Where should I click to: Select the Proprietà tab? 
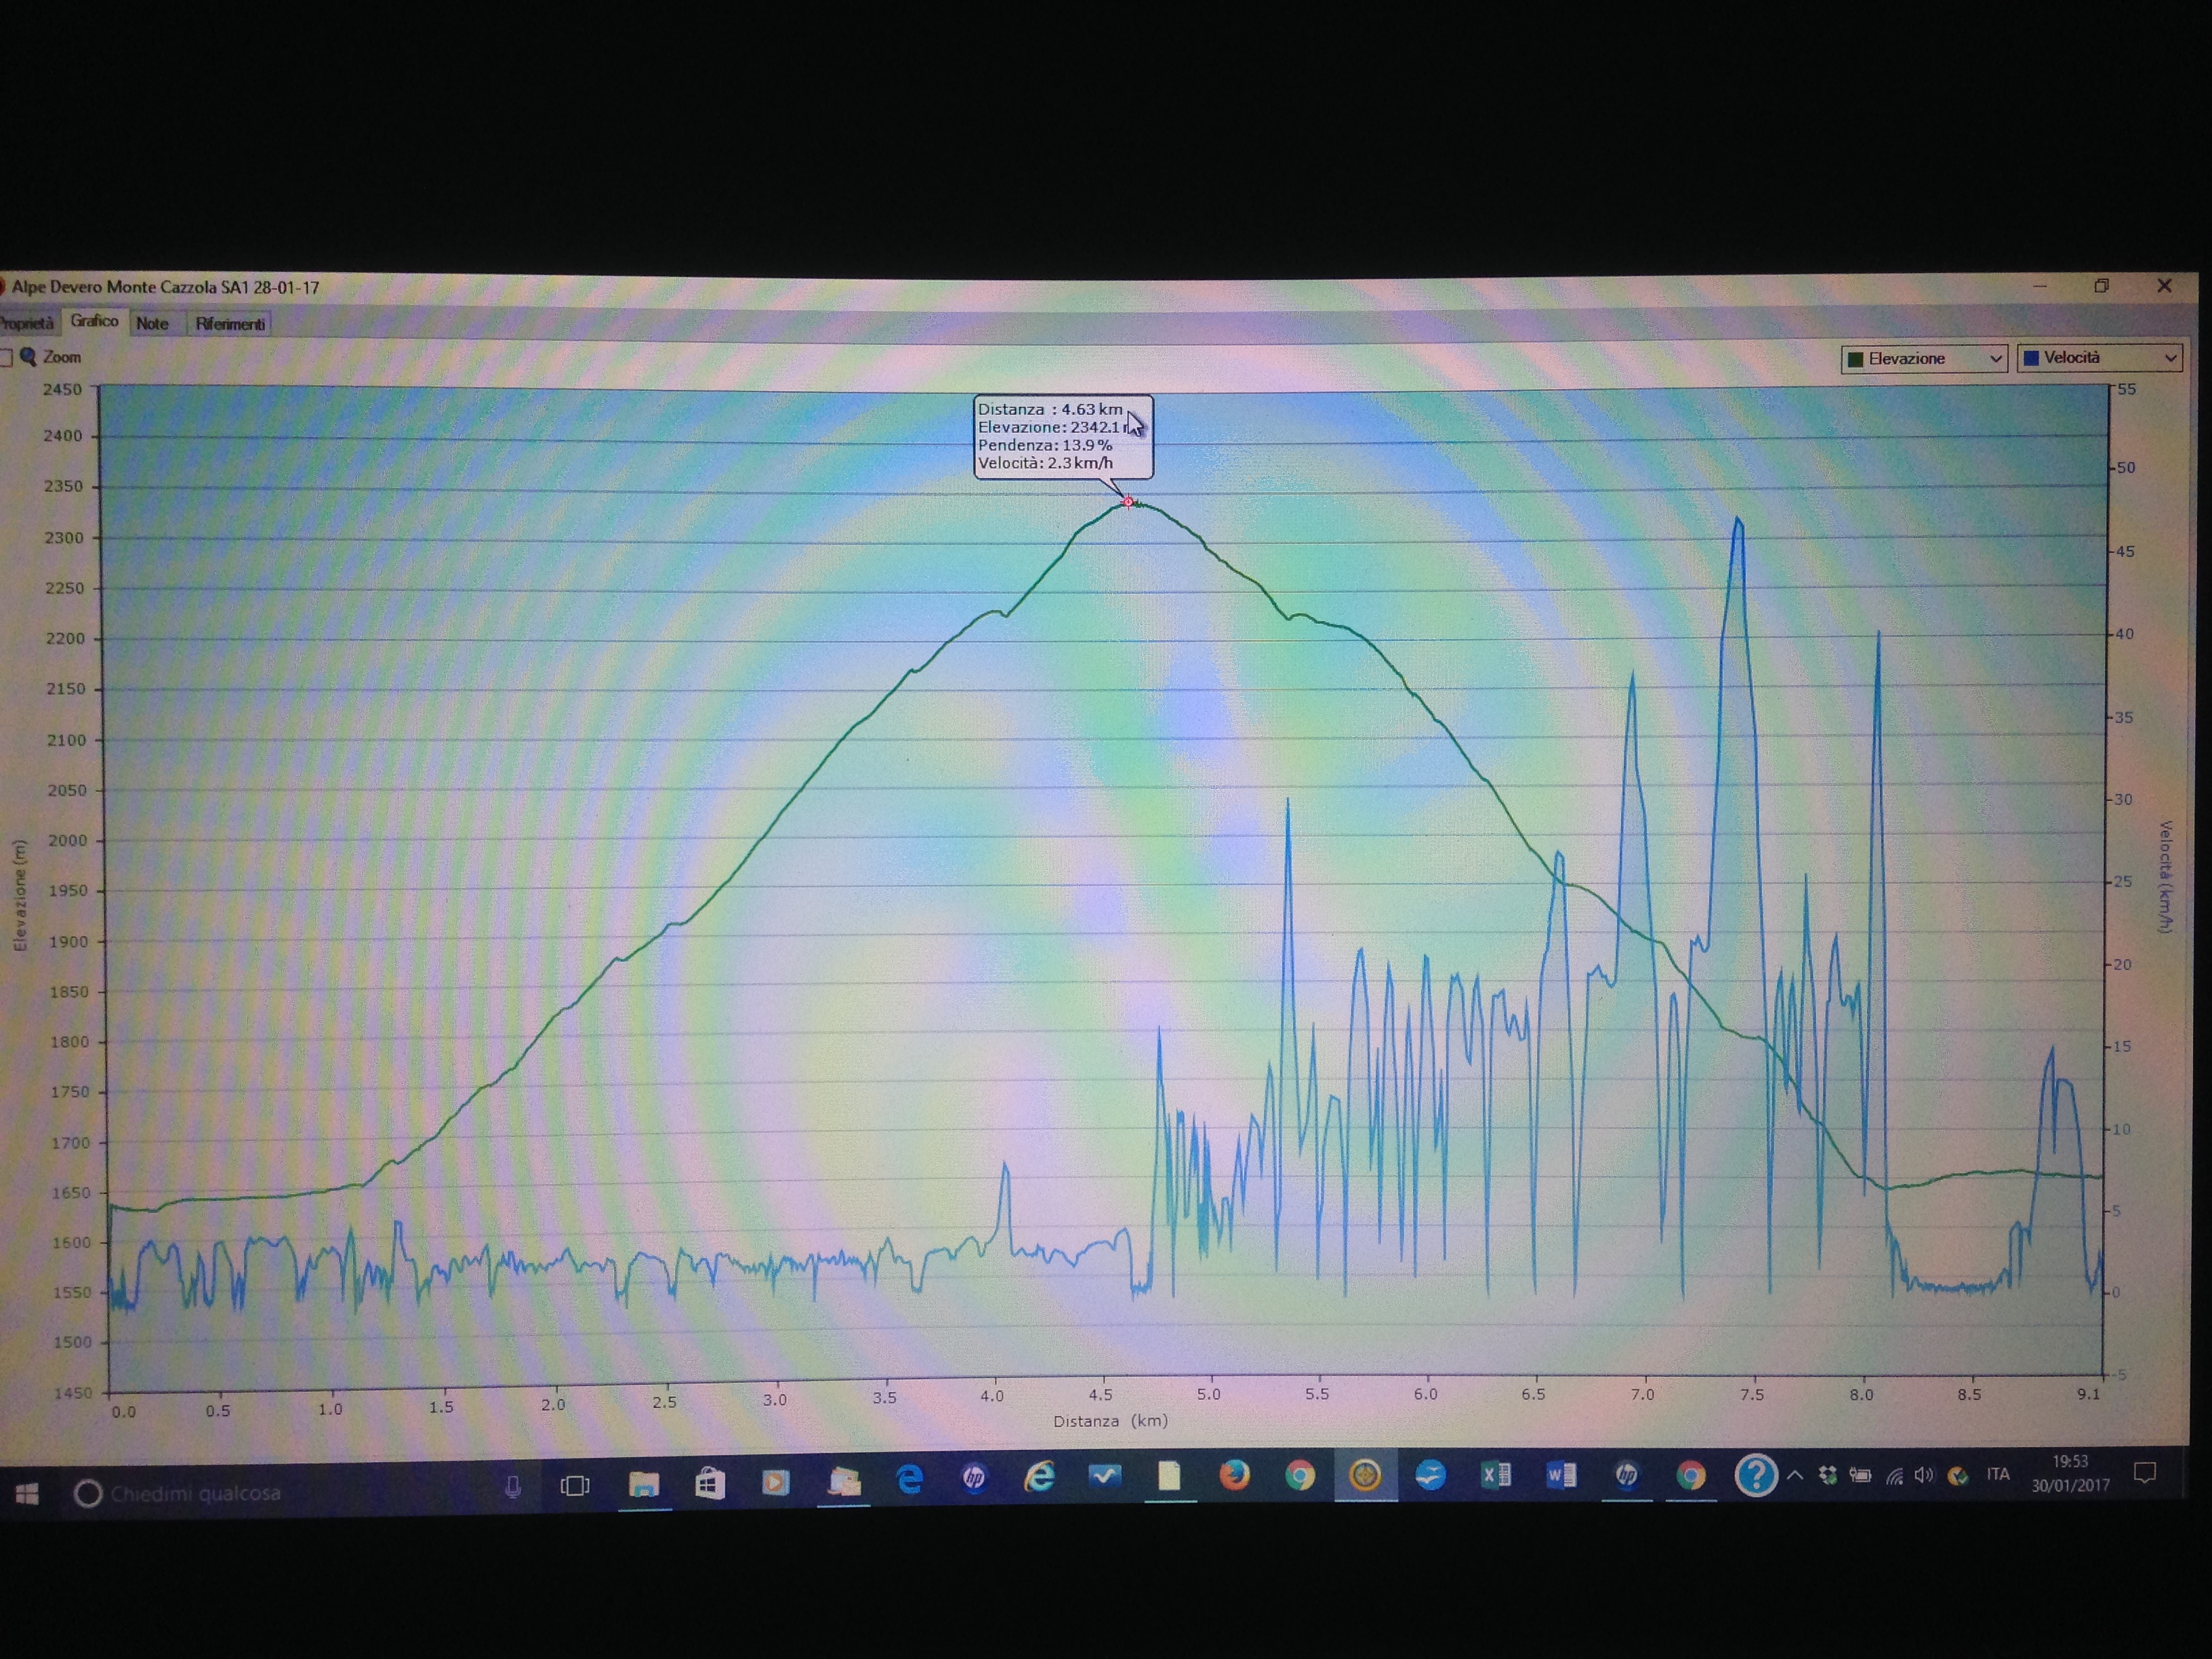[x=27, y=323]
